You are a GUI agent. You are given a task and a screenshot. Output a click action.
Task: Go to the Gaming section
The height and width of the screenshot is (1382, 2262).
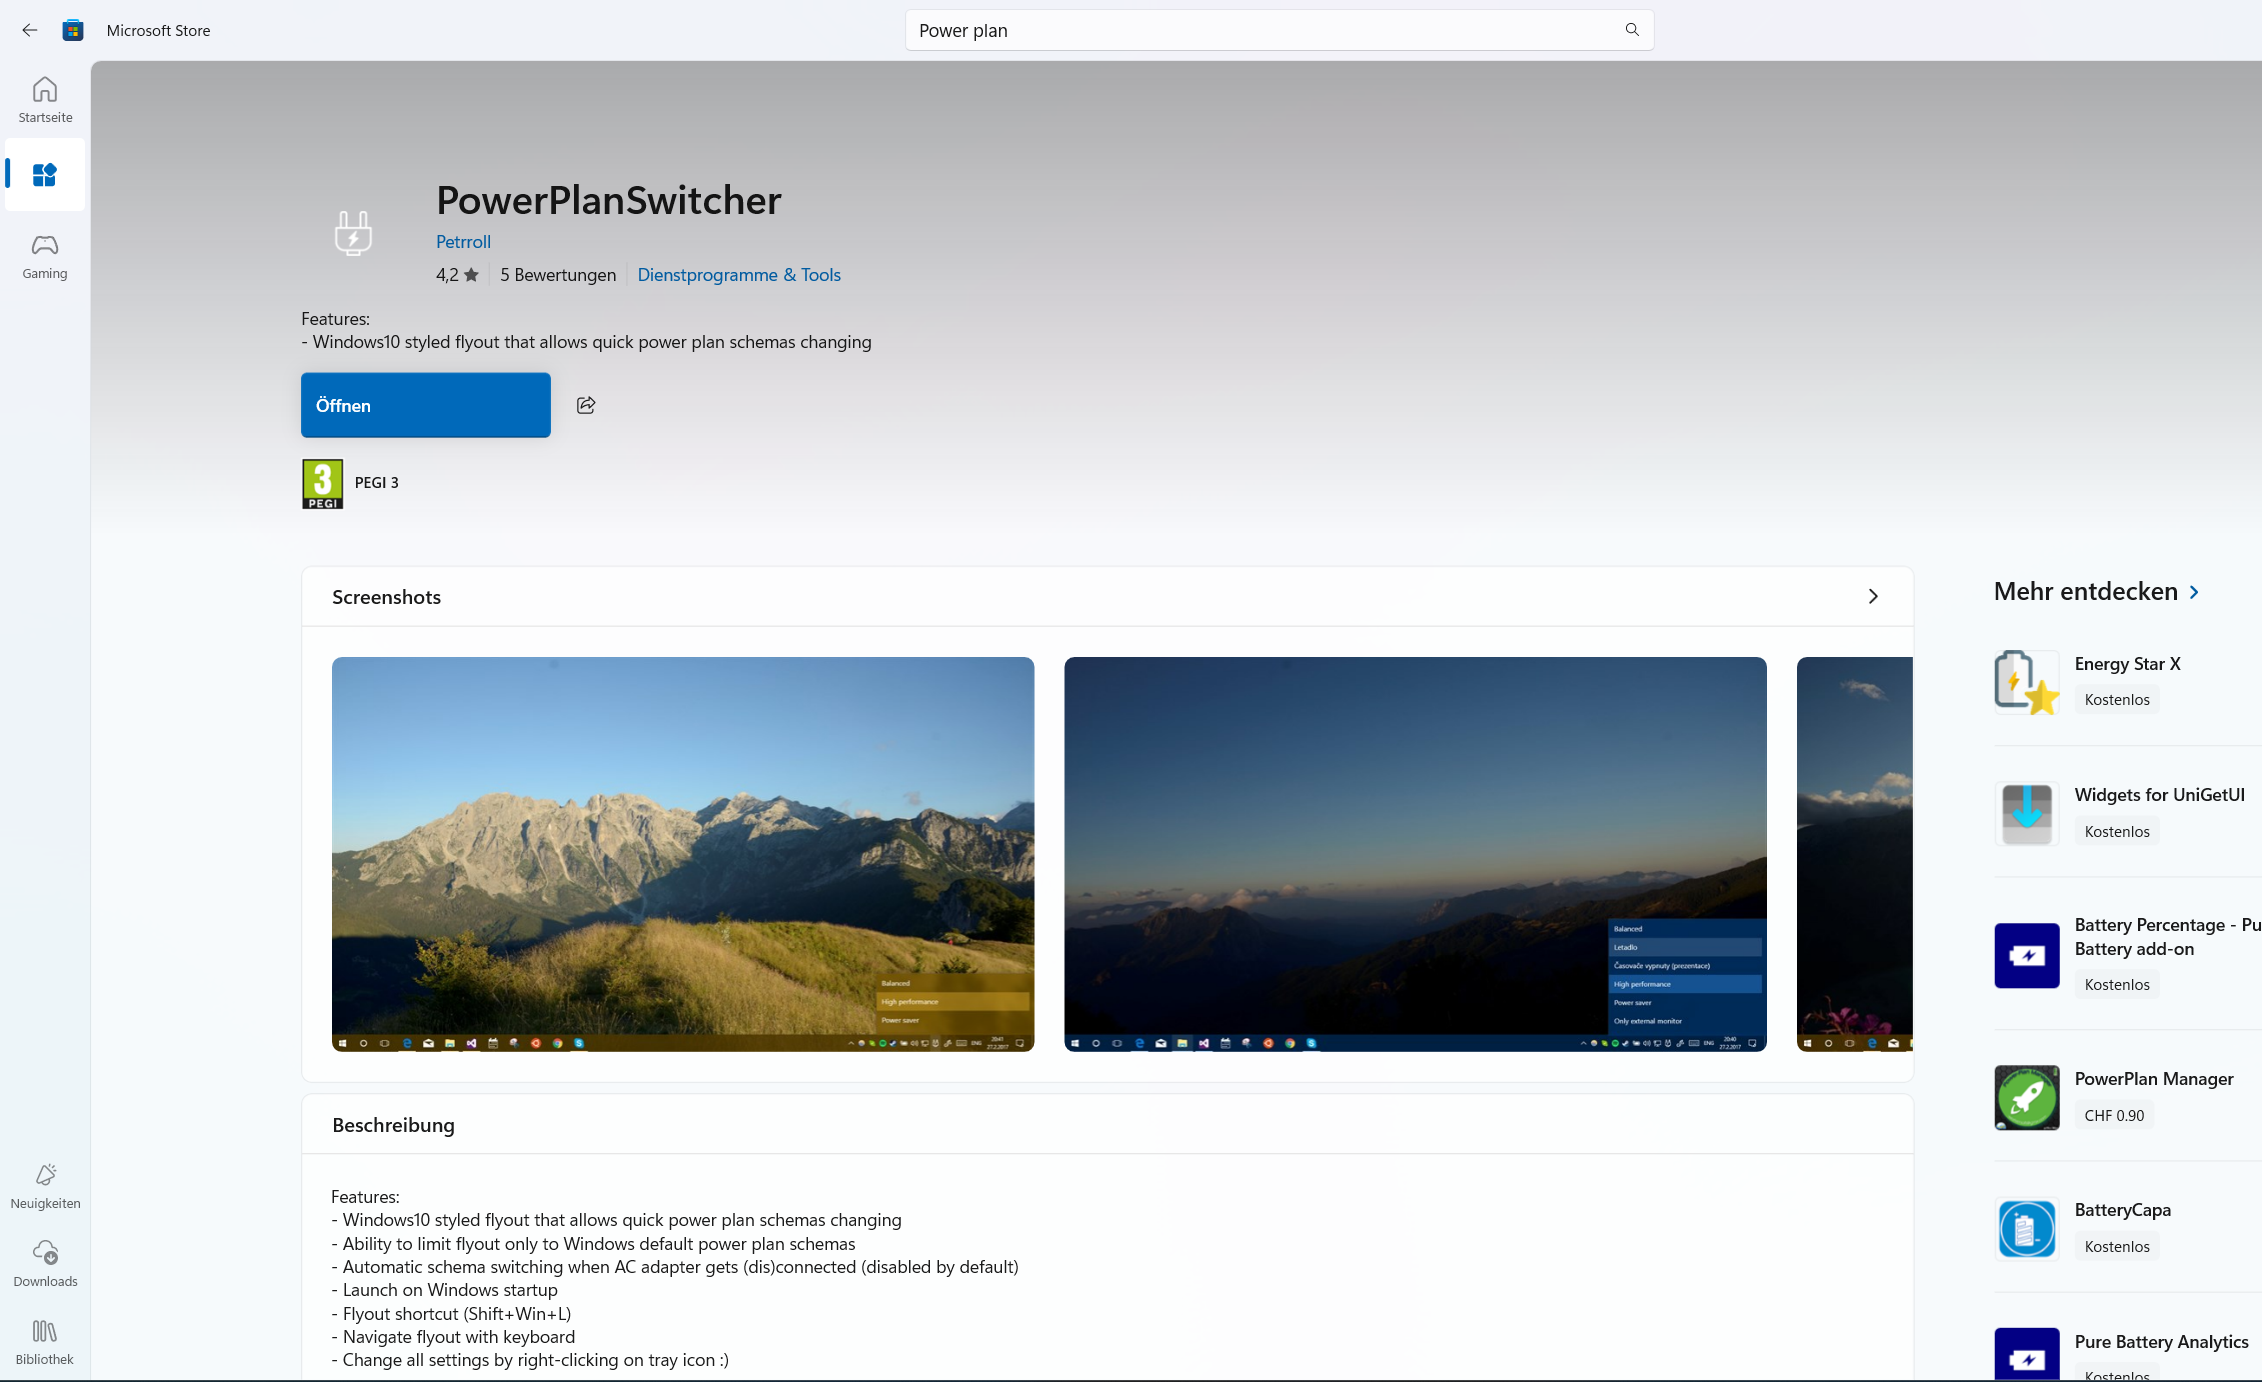point(45,256)
